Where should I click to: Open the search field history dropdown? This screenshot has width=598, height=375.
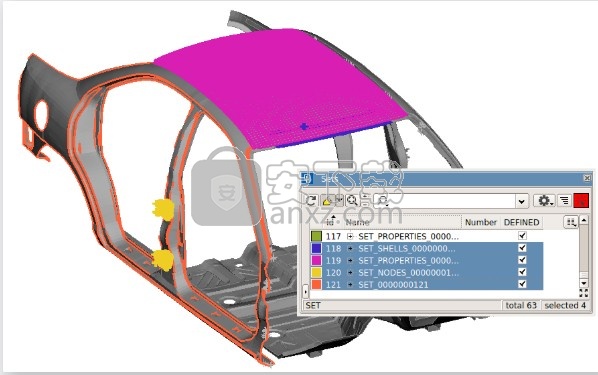pos(521,201)
